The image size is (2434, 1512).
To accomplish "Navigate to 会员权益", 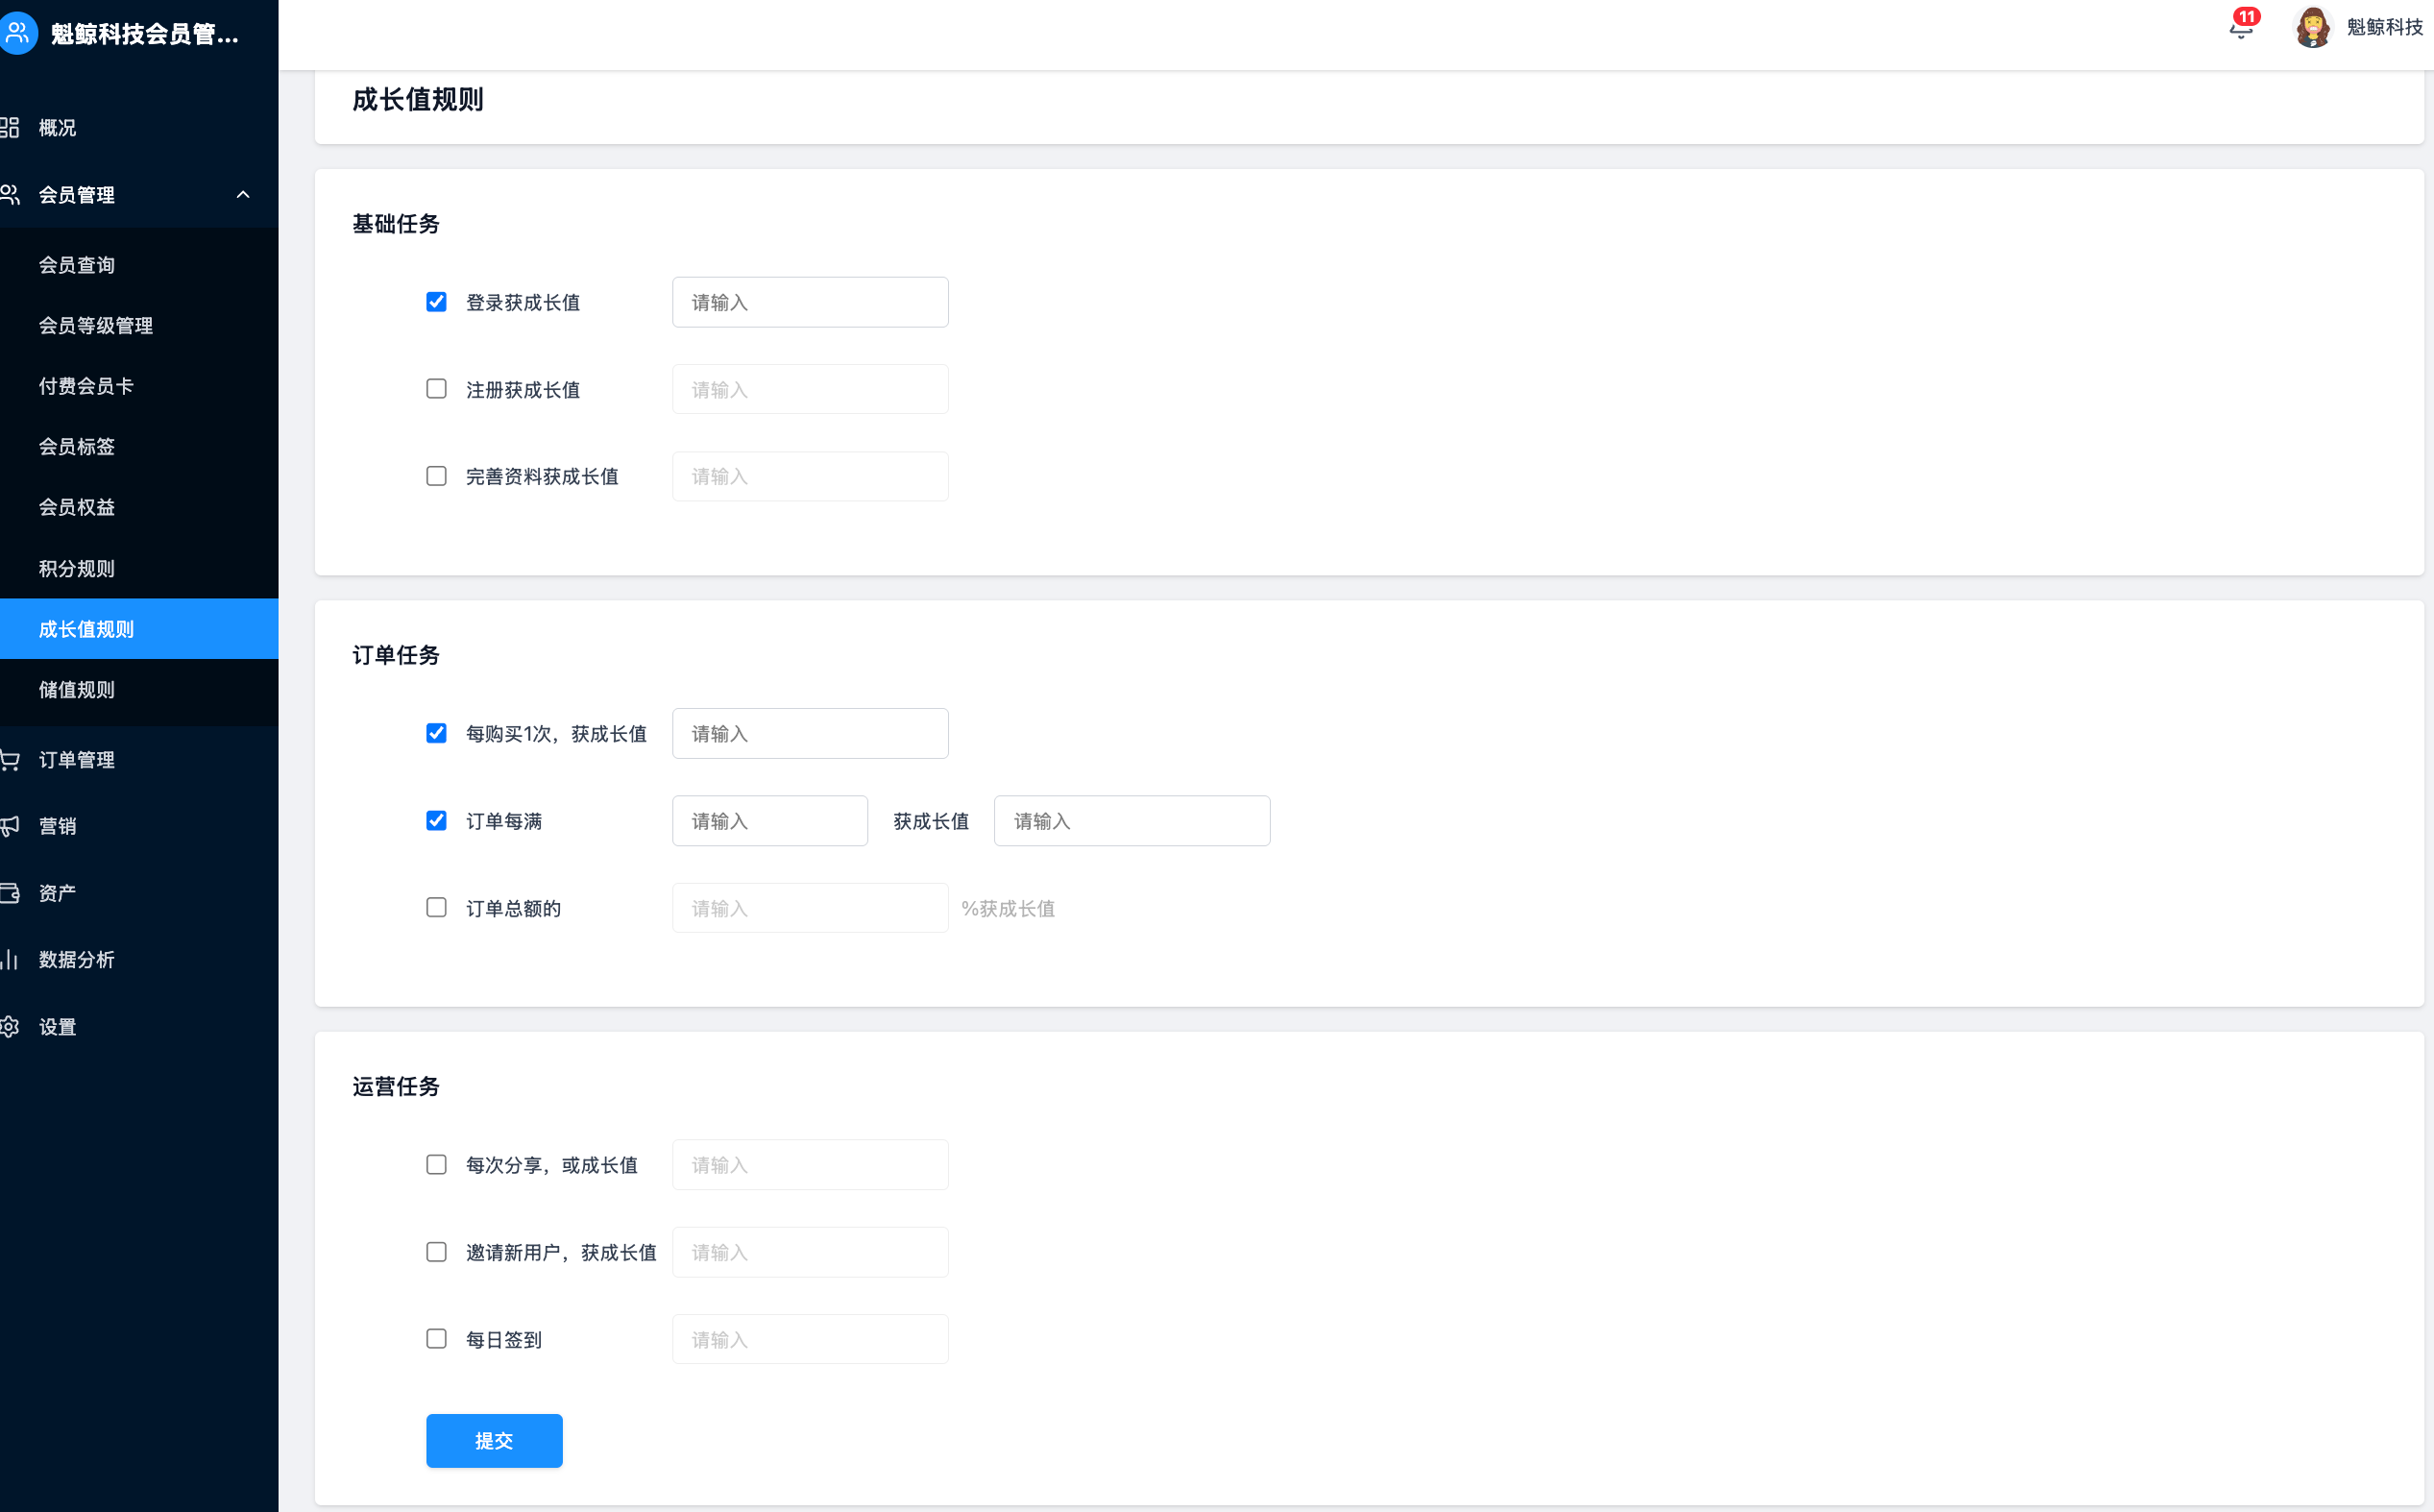I will click(139, 507).
